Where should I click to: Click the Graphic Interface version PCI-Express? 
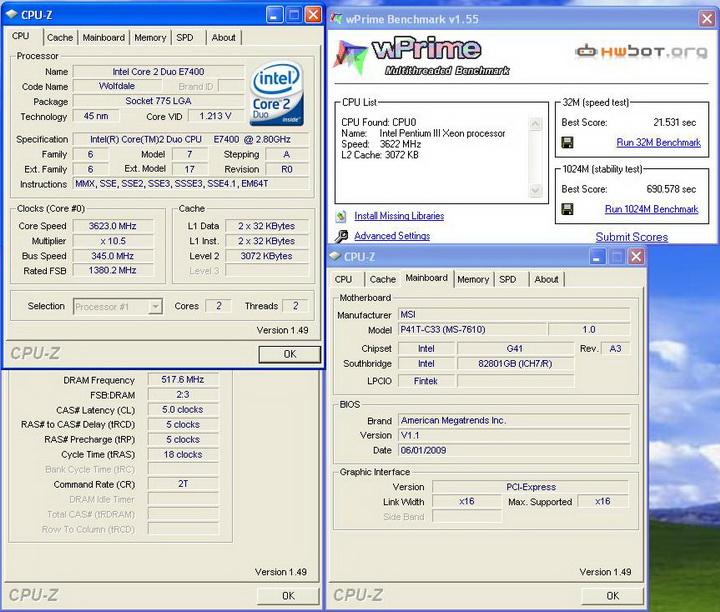(530, 487)
